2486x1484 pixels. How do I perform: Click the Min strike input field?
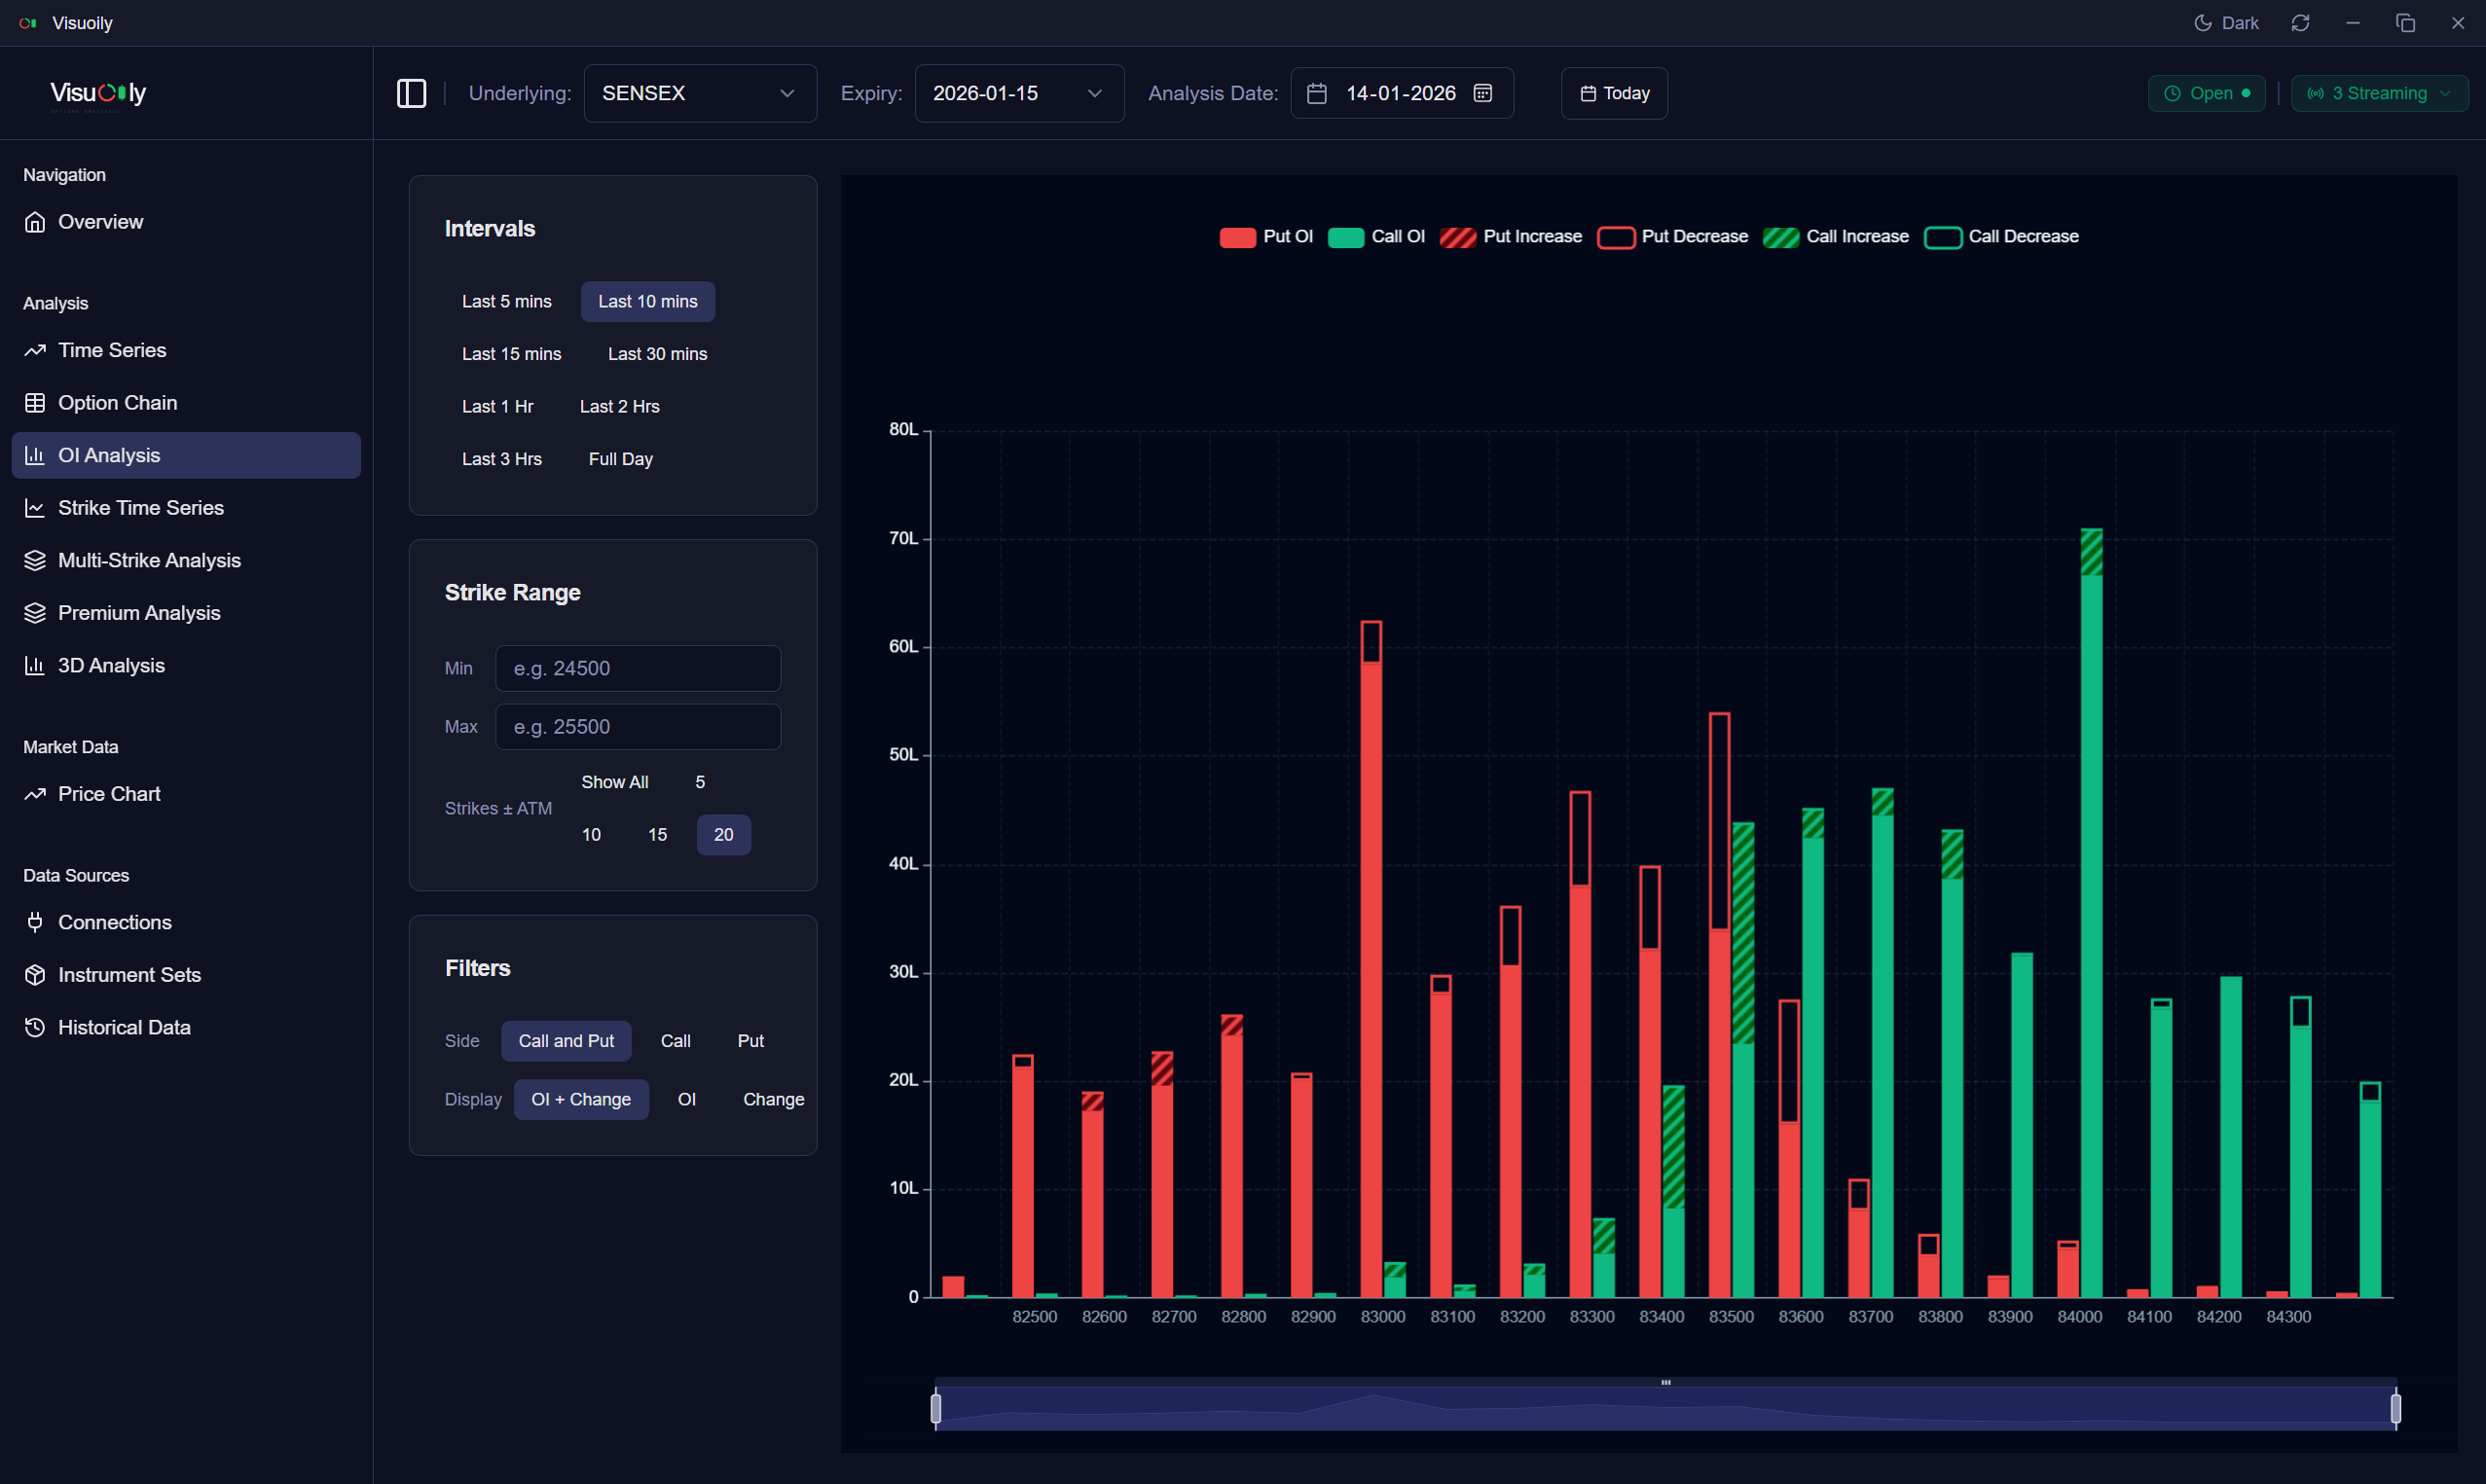click(638, 667)
